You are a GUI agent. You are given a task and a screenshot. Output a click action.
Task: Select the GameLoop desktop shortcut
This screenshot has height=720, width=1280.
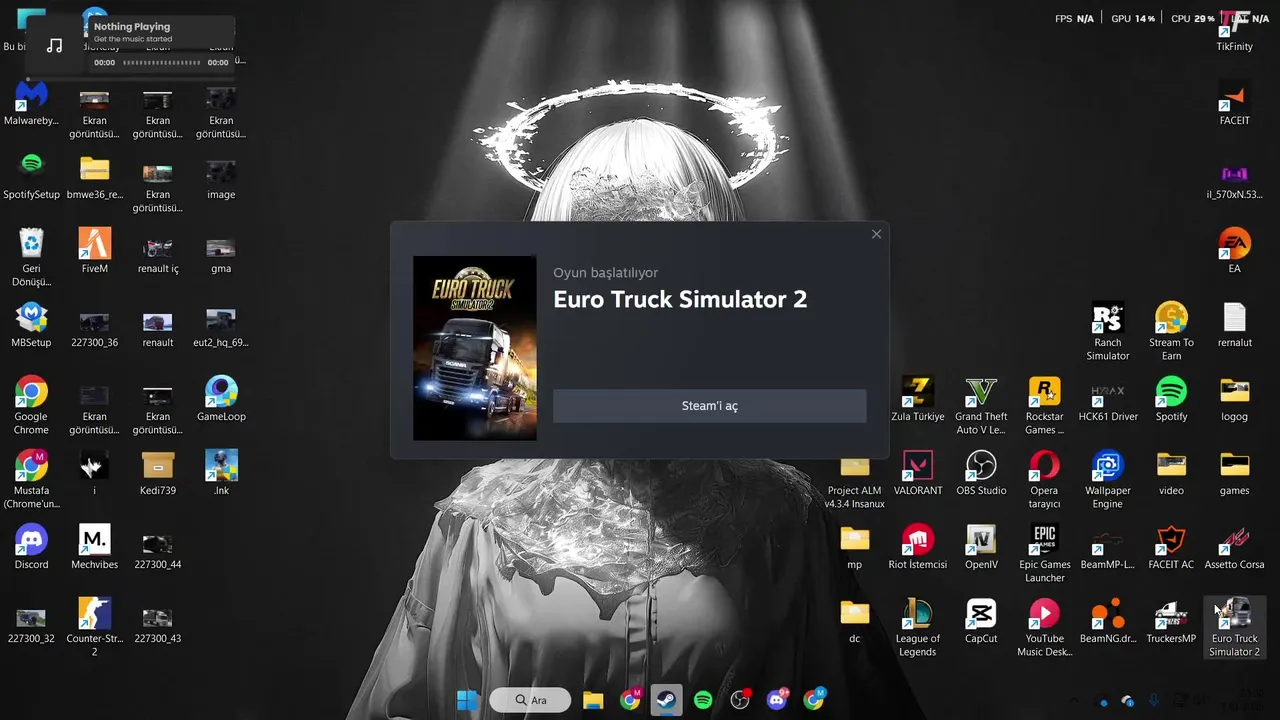(x=221, y=399)
